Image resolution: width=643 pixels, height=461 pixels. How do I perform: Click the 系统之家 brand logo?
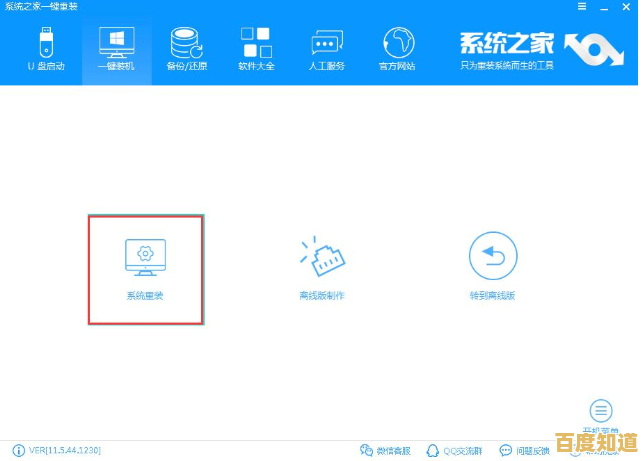(541, 50)
